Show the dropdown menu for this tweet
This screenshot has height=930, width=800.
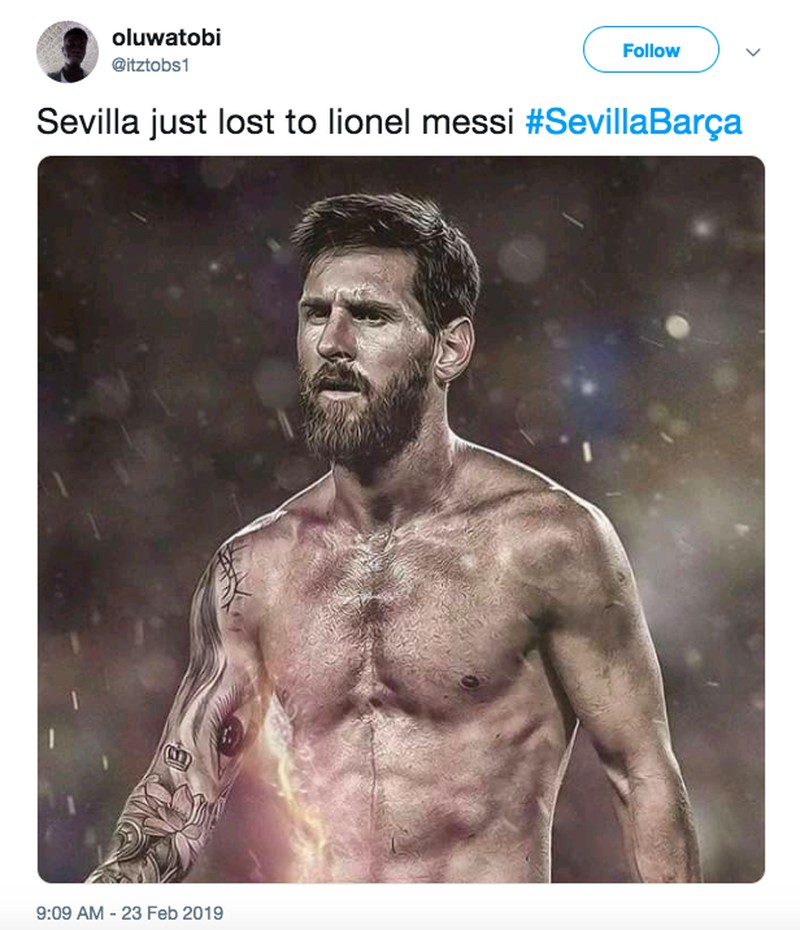coord(753,51)
